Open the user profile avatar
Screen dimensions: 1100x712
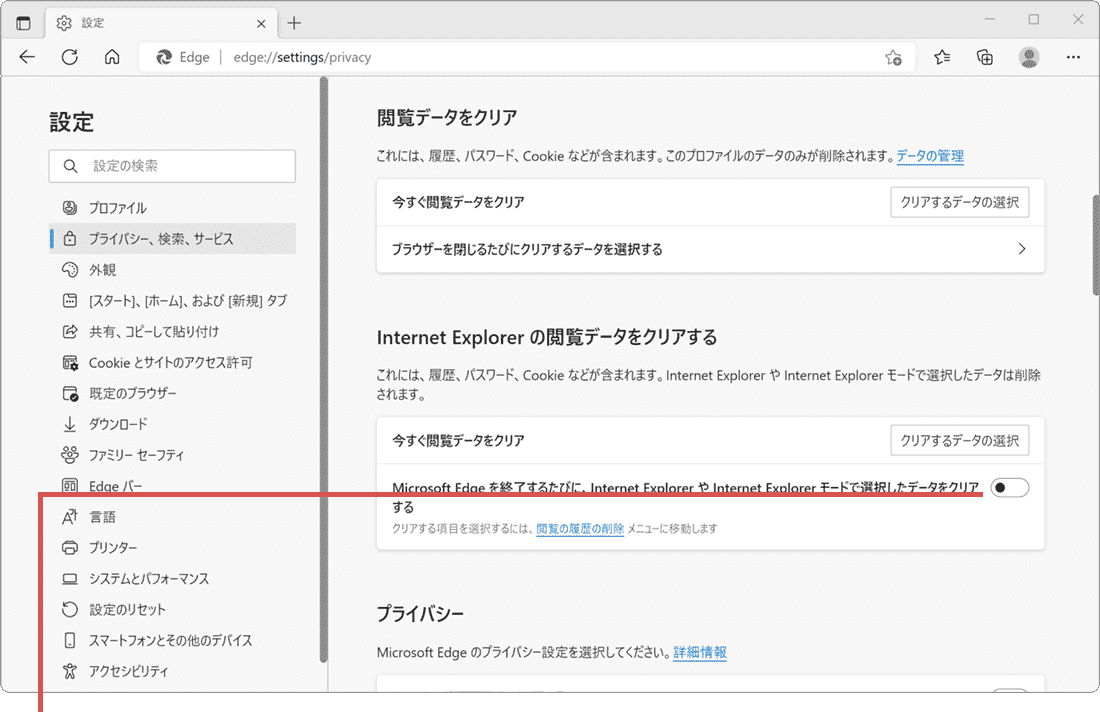click(x=1029, y=58)
